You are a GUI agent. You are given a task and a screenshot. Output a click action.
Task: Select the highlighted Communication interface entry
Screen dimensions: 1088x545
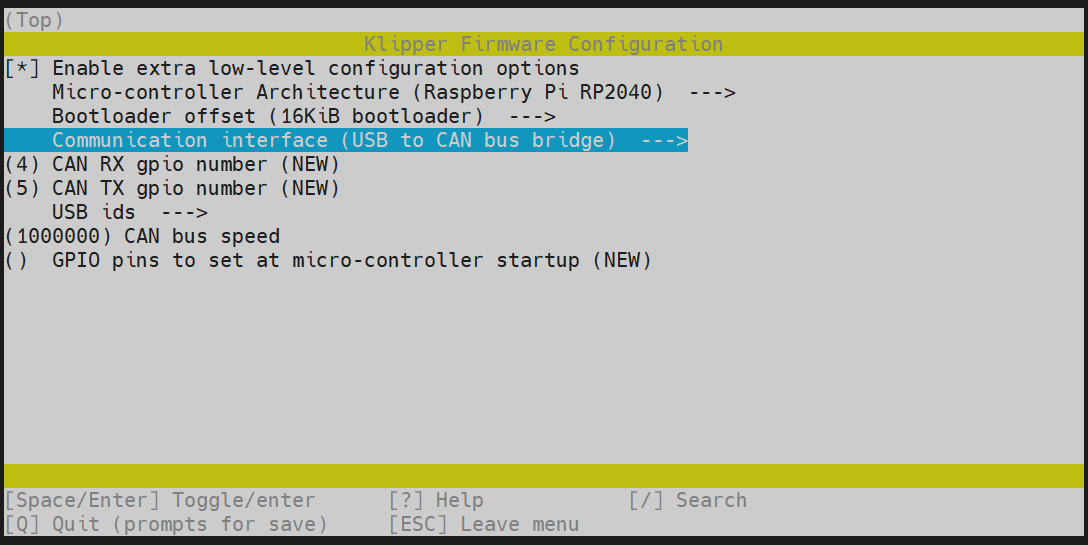tap(334, 140)
